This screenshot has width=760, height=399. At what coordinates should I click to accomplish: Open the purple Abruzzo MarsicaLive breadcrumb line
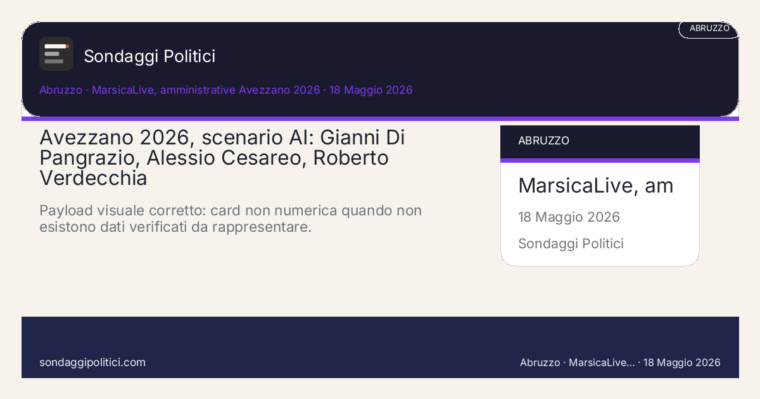pos(226,90)
